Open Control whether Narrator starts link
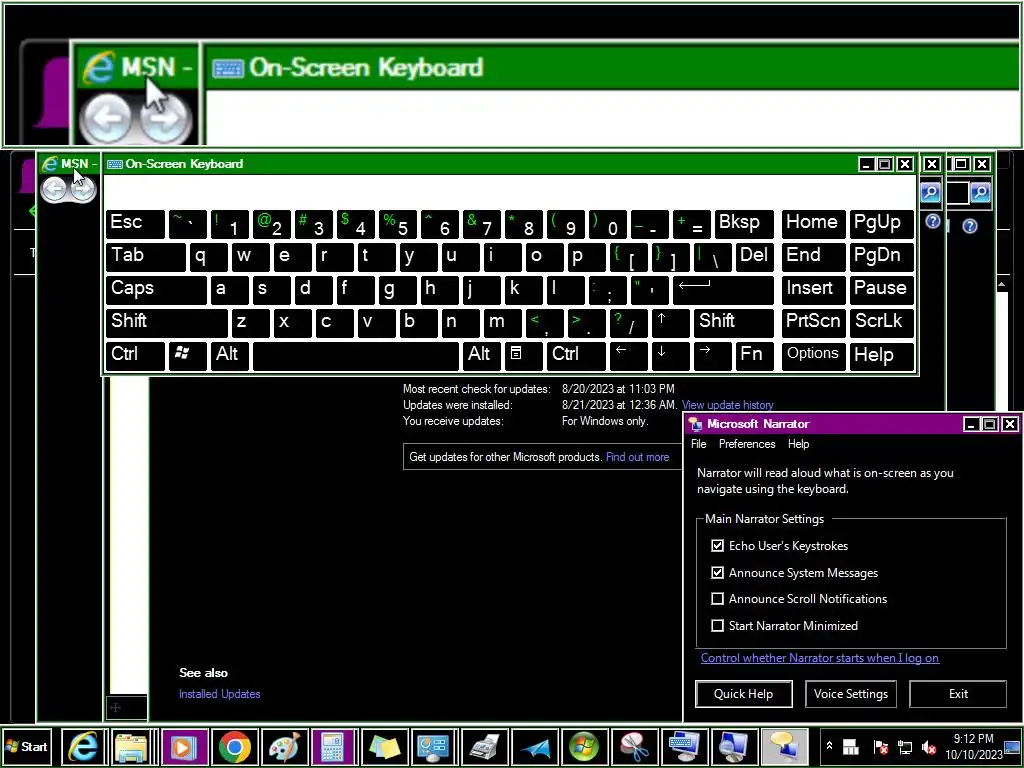1024x768 pixels. tap(820, 658)
